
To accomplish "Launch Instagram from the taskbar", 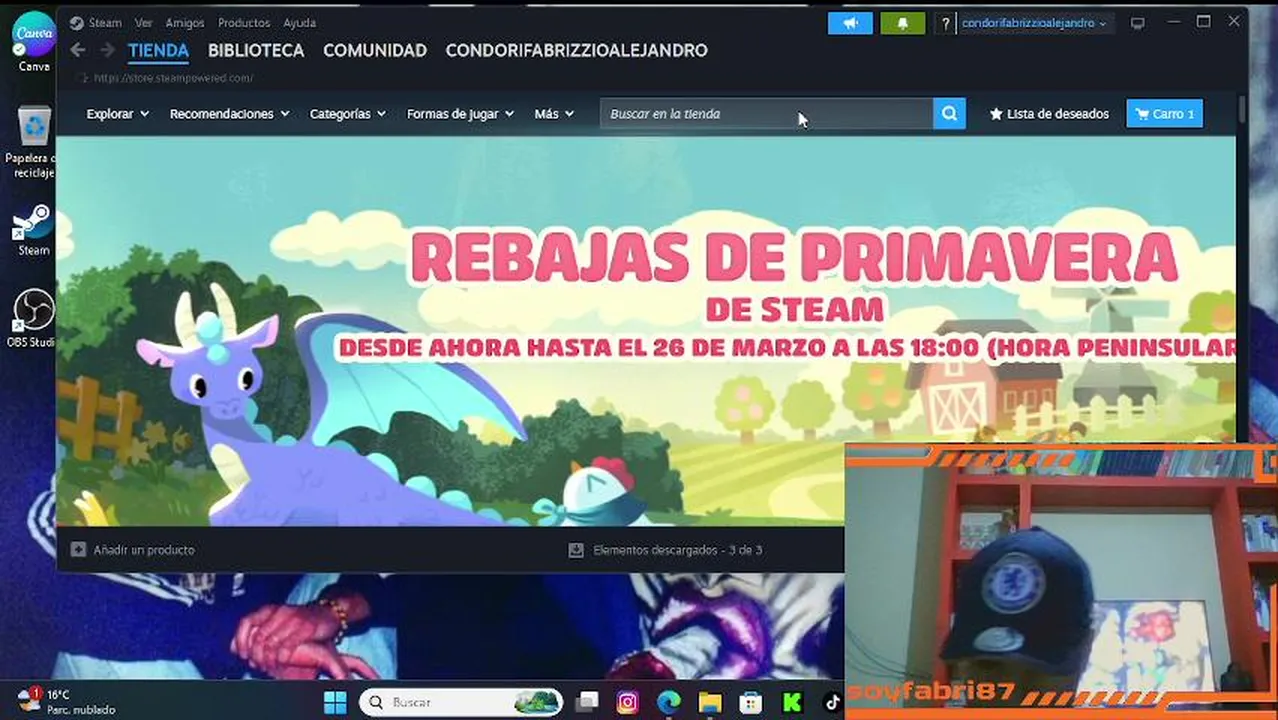I will [627, 702].
